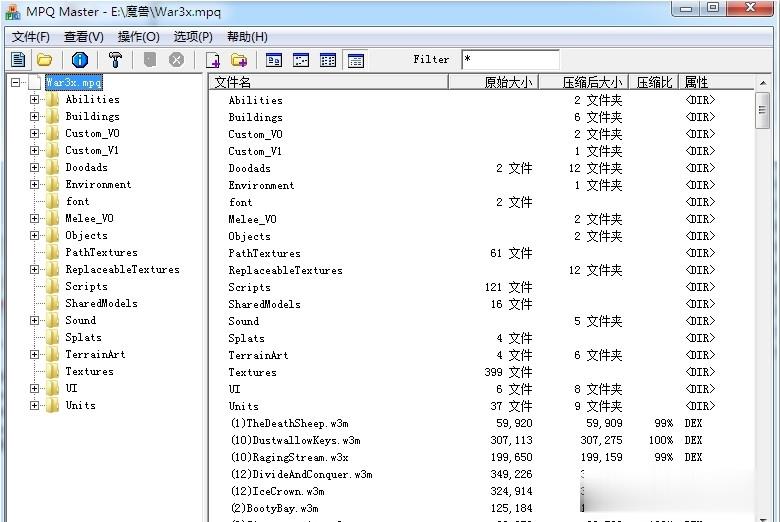
Task: Click the Add folder icon
Action: pyautogui.click(x=239, y=60)
